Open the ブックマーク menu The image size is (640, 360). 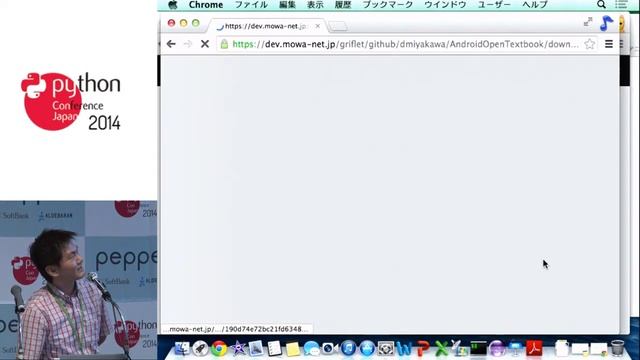click(x=388, y=5)
